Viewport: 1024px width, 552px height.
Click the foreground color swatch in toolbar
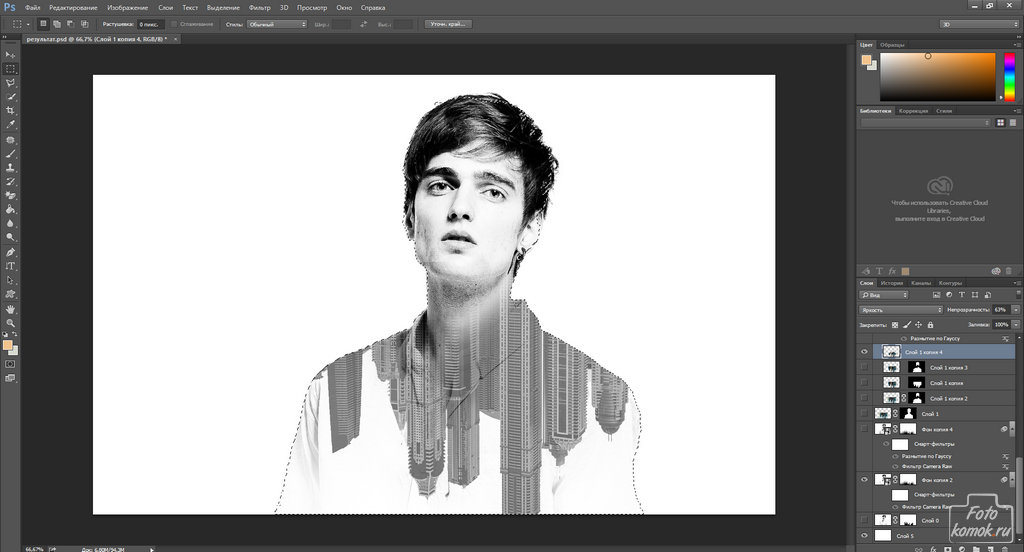pyautogui.click(x=8, y=345)
